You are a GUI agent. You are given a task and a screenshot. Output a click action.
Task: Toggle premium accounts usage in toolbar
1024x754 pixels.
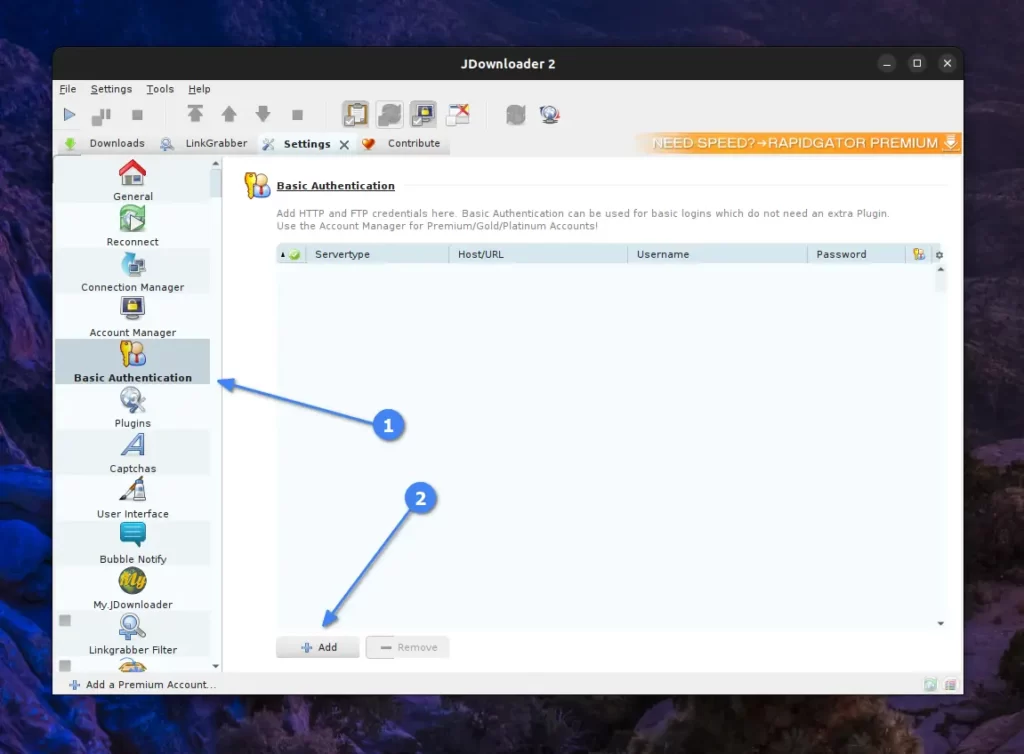tap(423, 114)
